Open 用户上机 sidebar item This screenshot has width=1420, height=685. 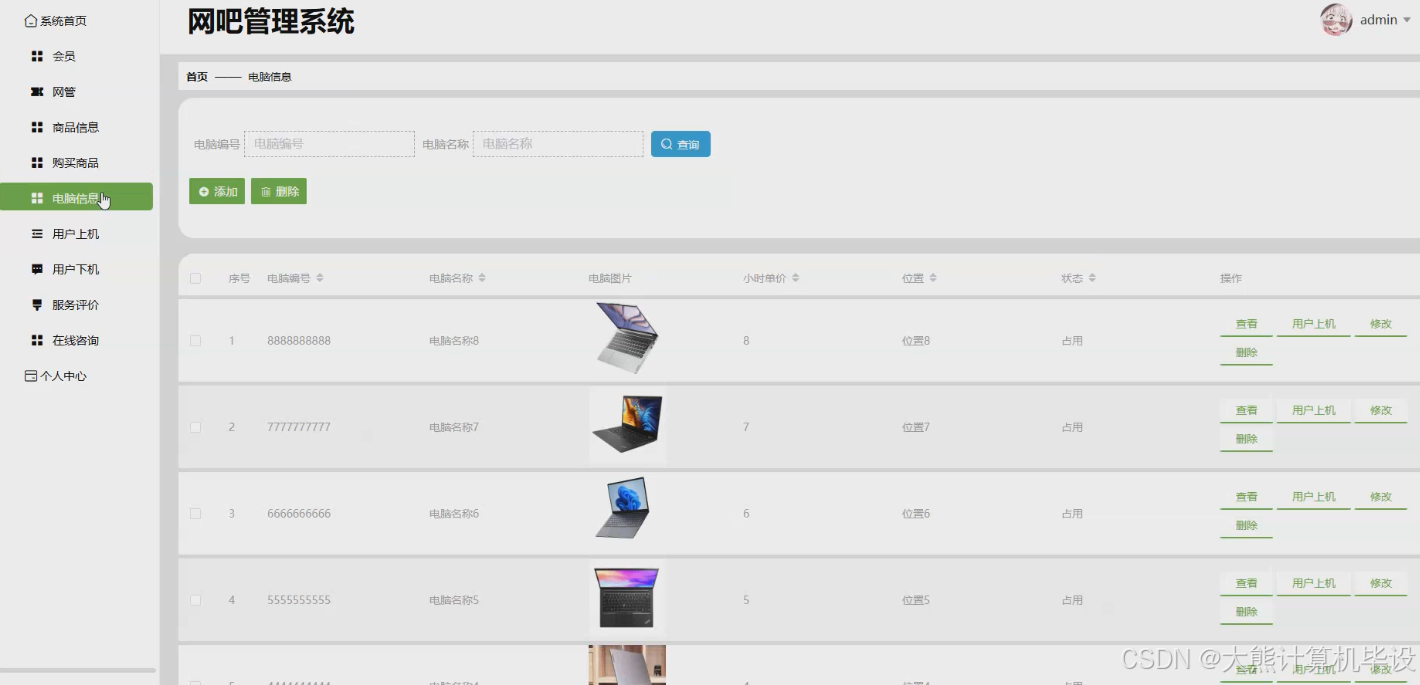click(x=76, y=234)
